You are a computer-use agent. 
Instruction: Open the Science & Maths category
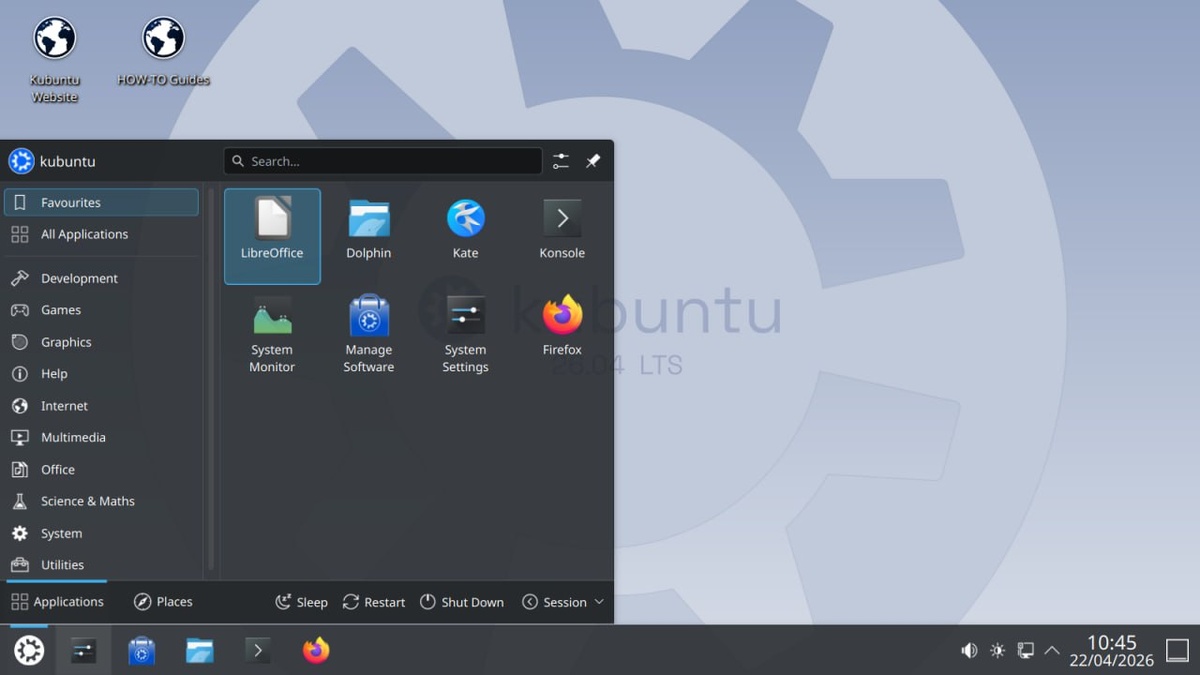[102, 501]
